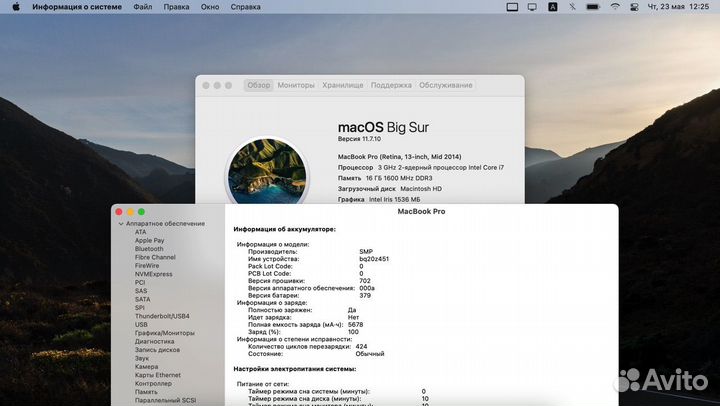Click the Big Sur artwork in About window
This screenshot has width=720, height=406.
click(x=267, y=170)
